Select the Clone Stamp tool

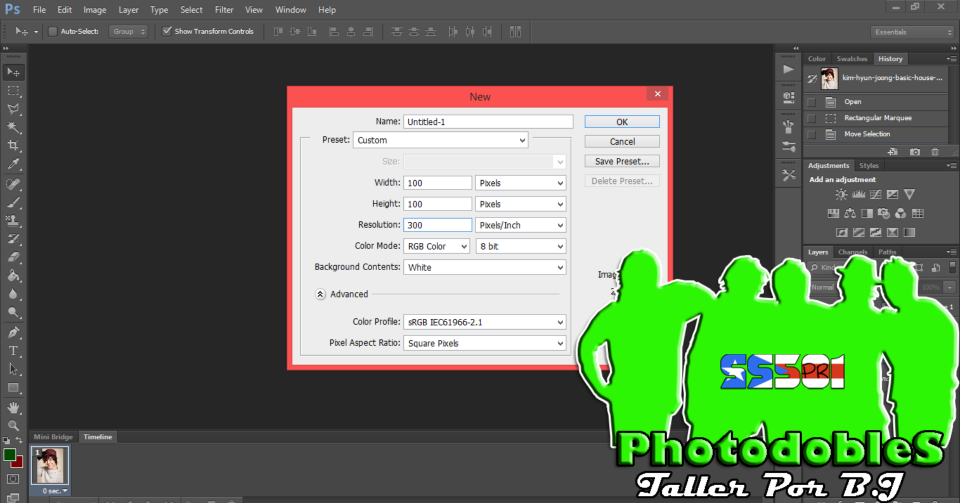point(13,221)
